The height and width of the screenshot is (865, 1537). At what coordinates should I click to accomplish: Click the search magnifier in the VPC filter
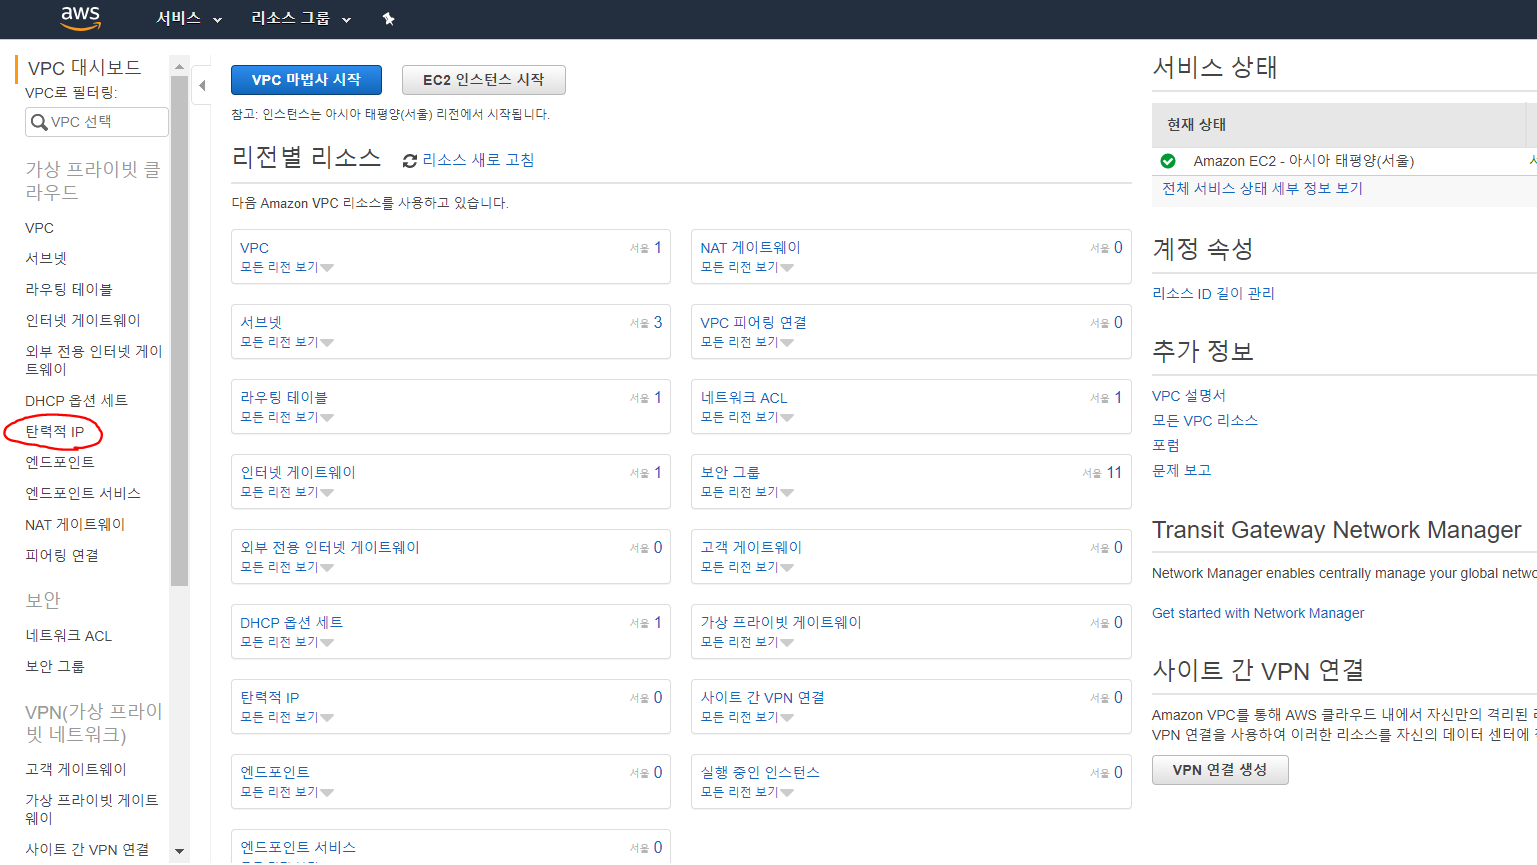coord(39,122)
